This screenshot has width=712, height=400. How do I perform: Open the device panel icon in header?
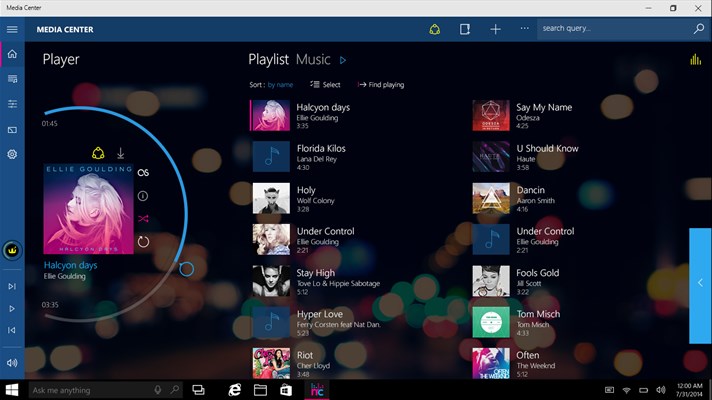[465, 30]
